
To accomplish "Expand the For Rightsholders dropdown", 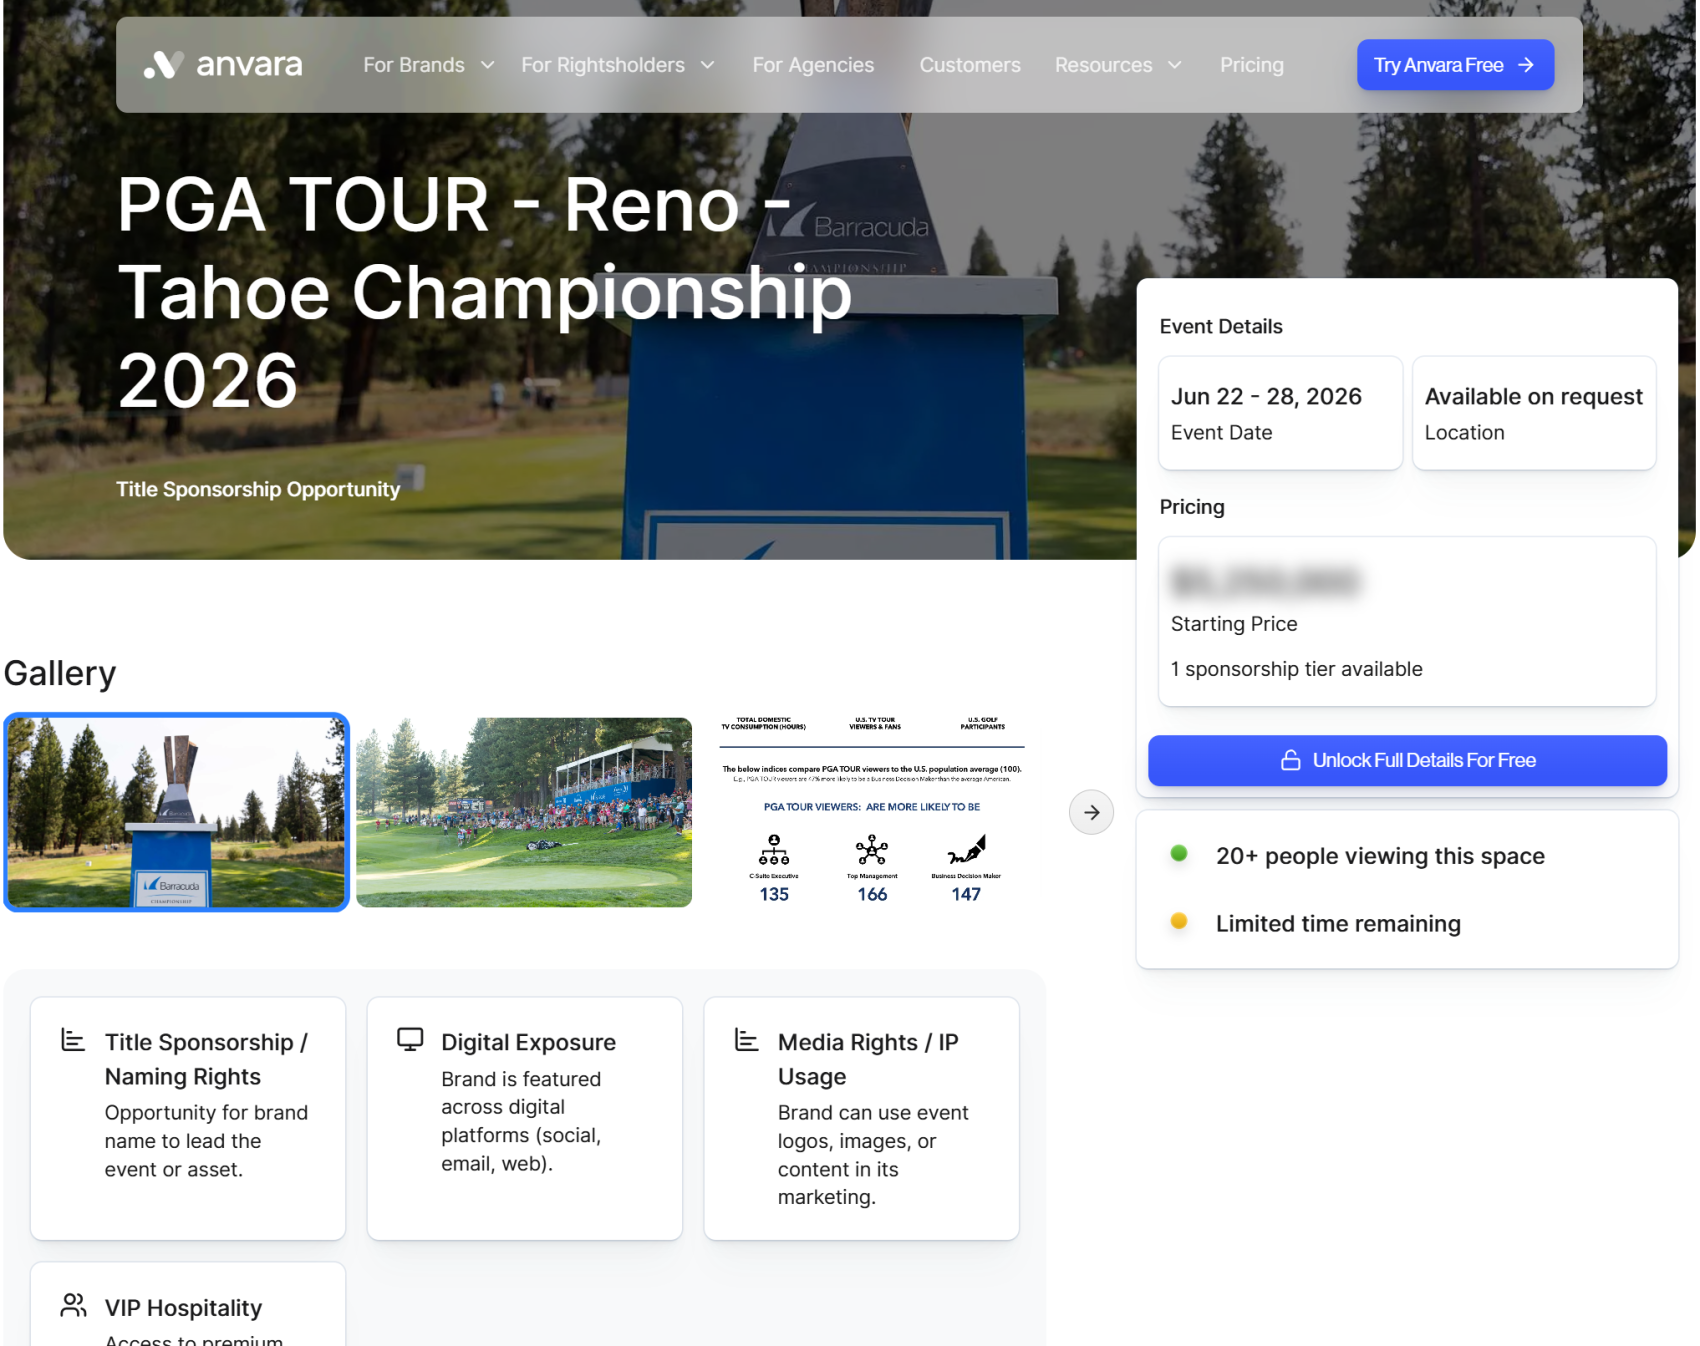I will pos(617,65).
